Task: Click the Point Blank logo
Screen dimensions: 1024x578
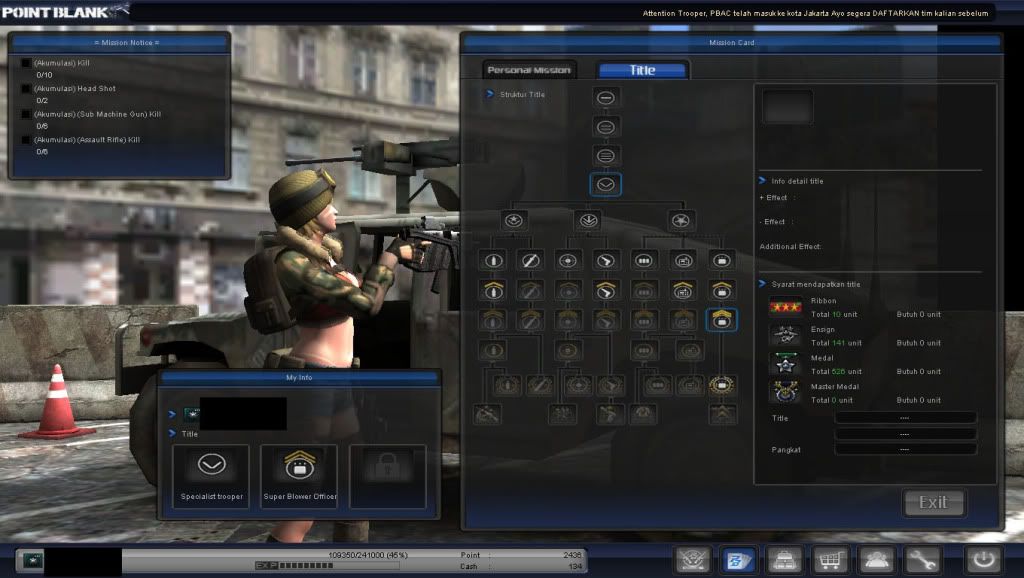Action: tap(63, 11)
